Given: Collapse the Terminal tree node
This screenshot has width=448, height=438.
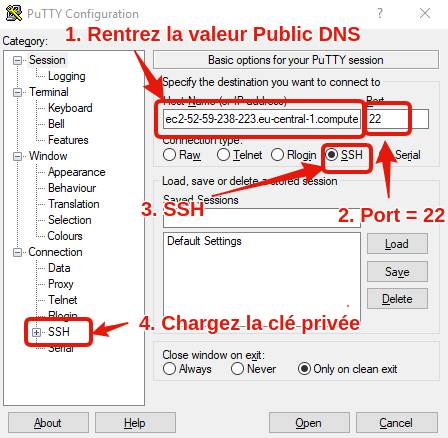Looking at the screenshot, I should [x=17, y=92].
